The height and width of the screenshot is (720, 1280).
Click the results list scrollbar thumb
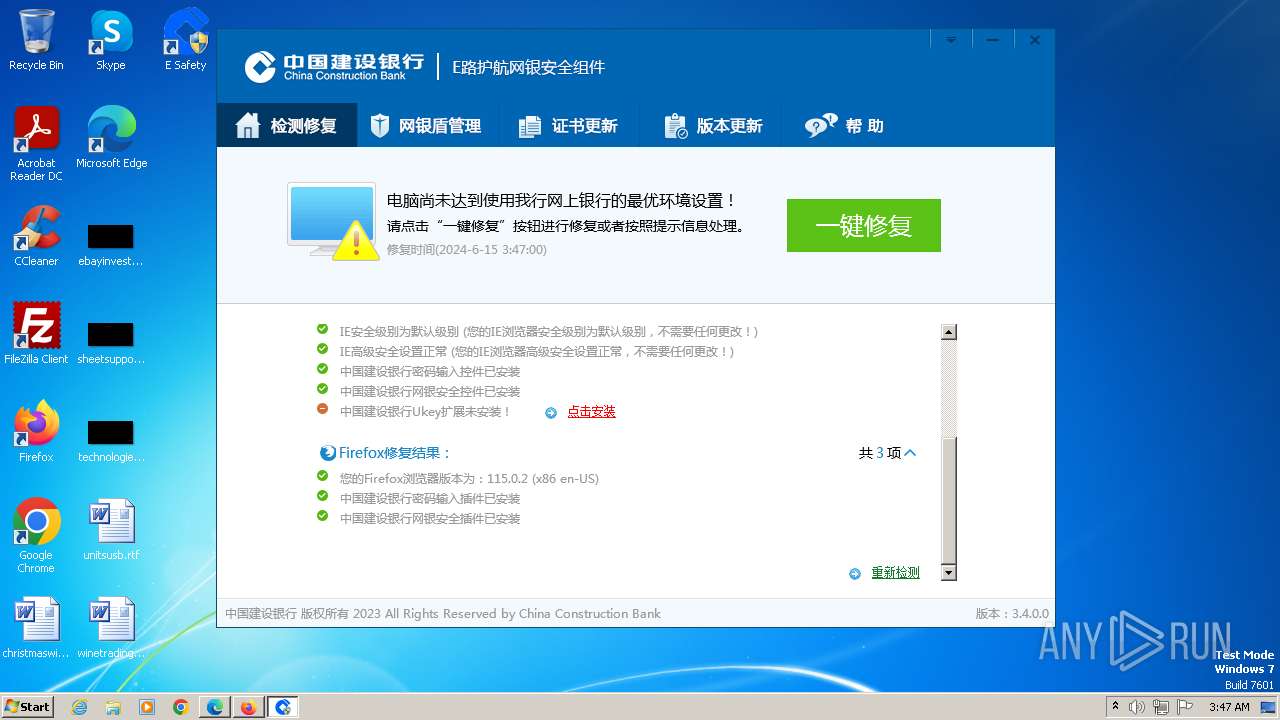click(949, 500)
